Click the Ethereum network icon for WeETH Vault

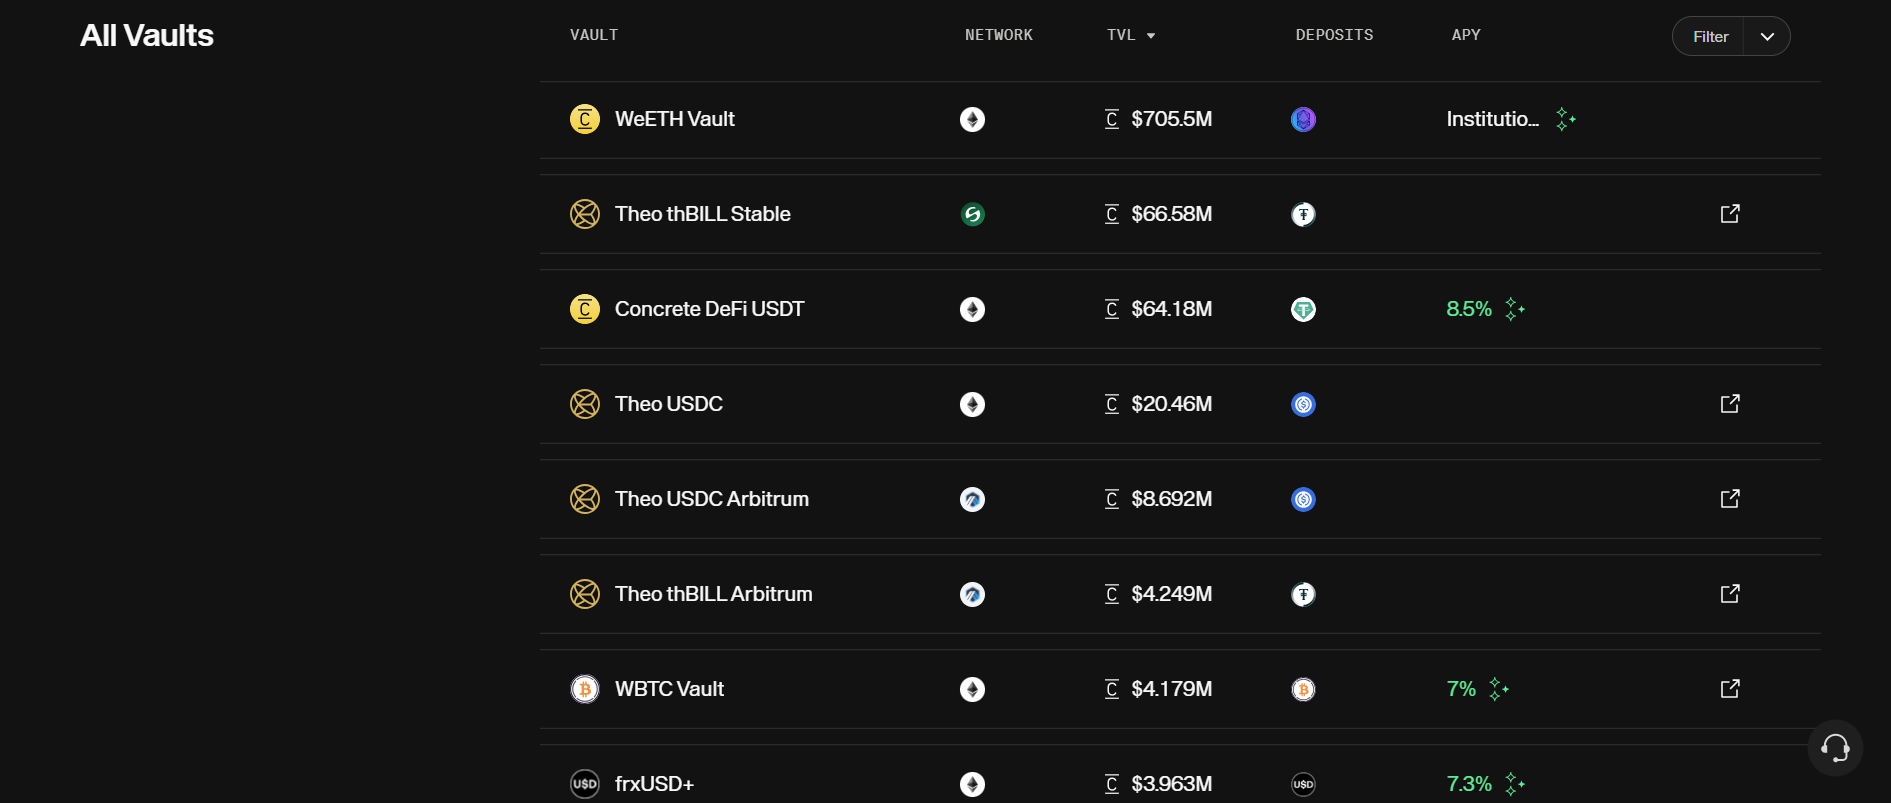coord(973,119)
